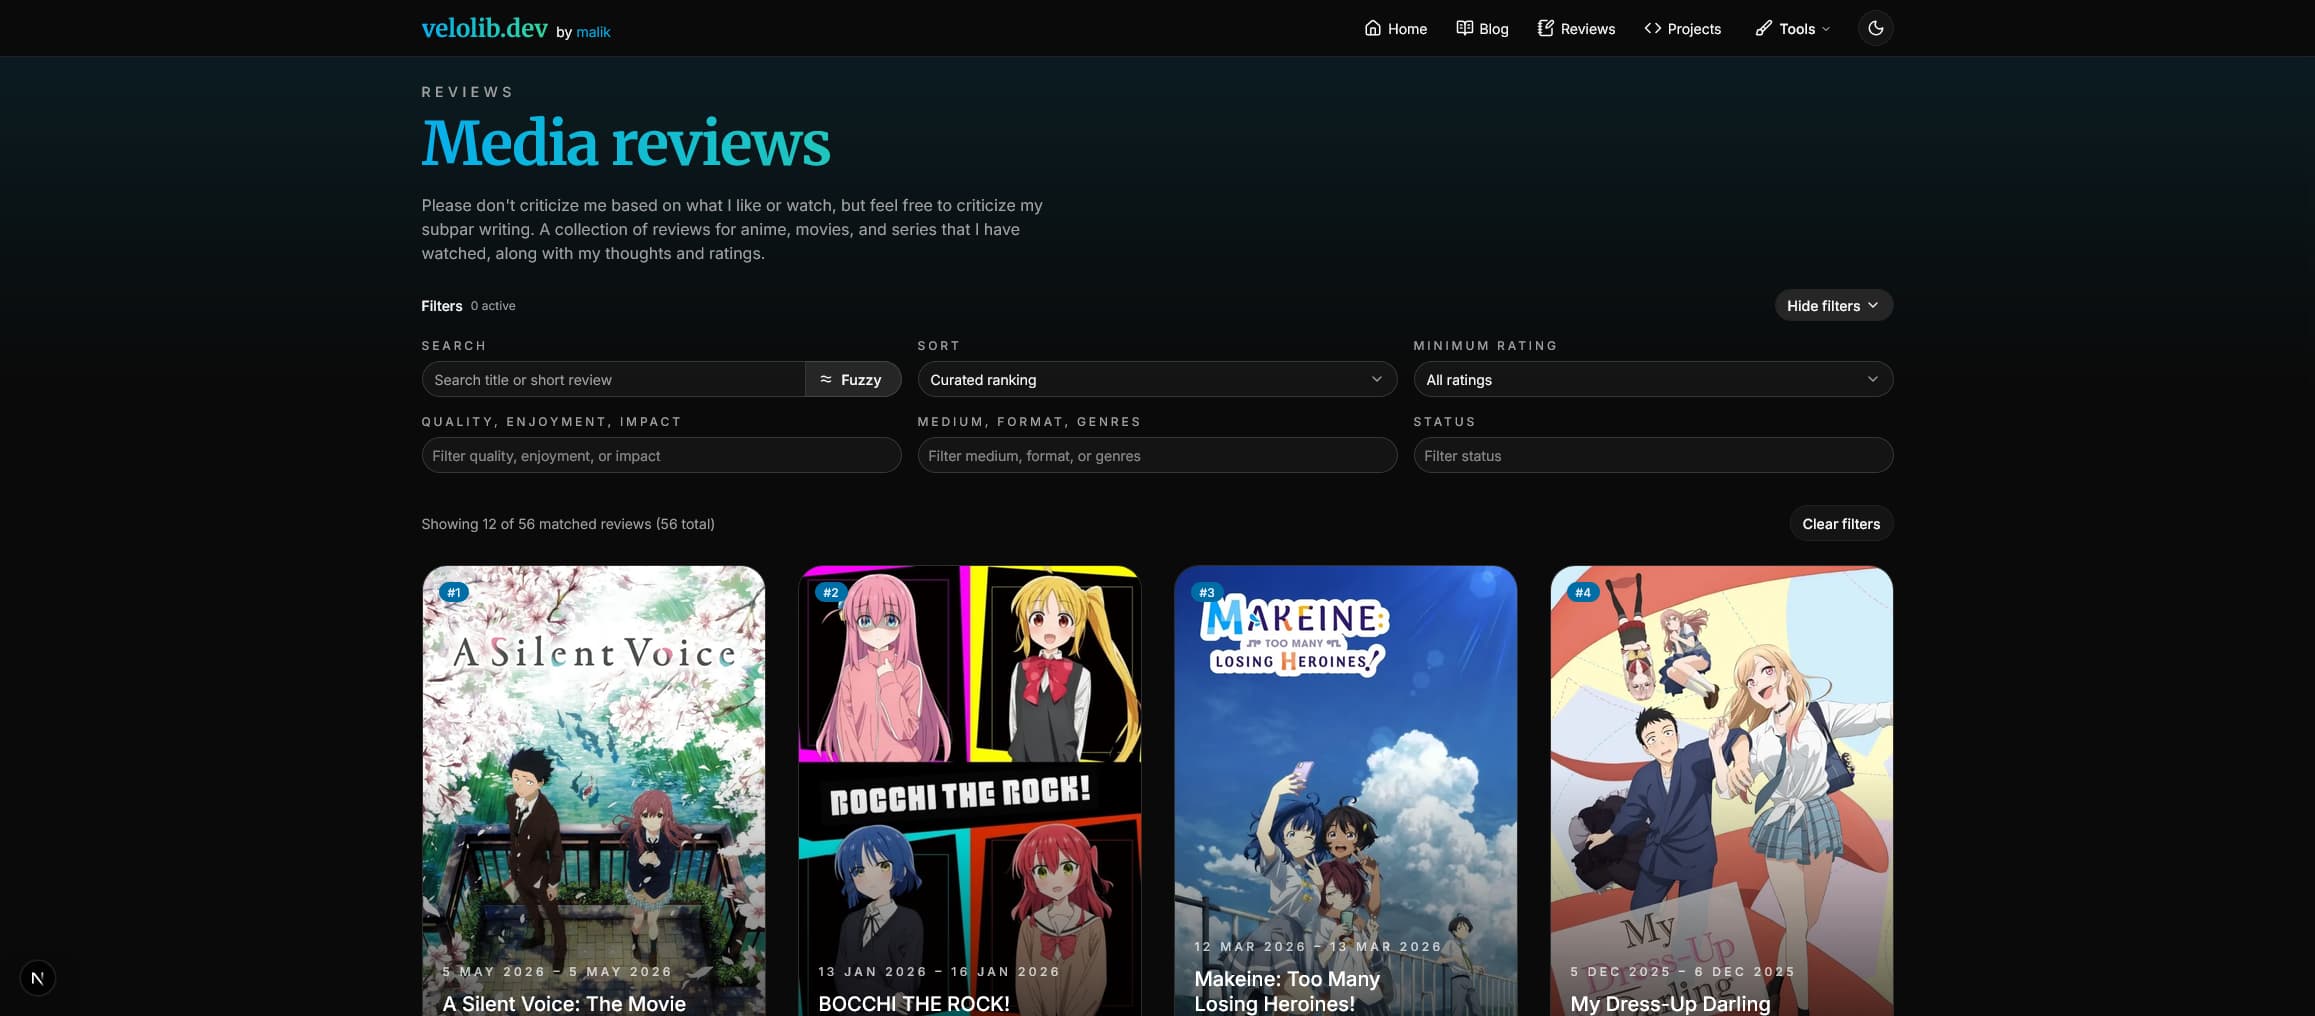Click the velolib.dev site logo
Viewport: 2315px width, 1016px height.
pyautogui.click(x=484, y=28)
